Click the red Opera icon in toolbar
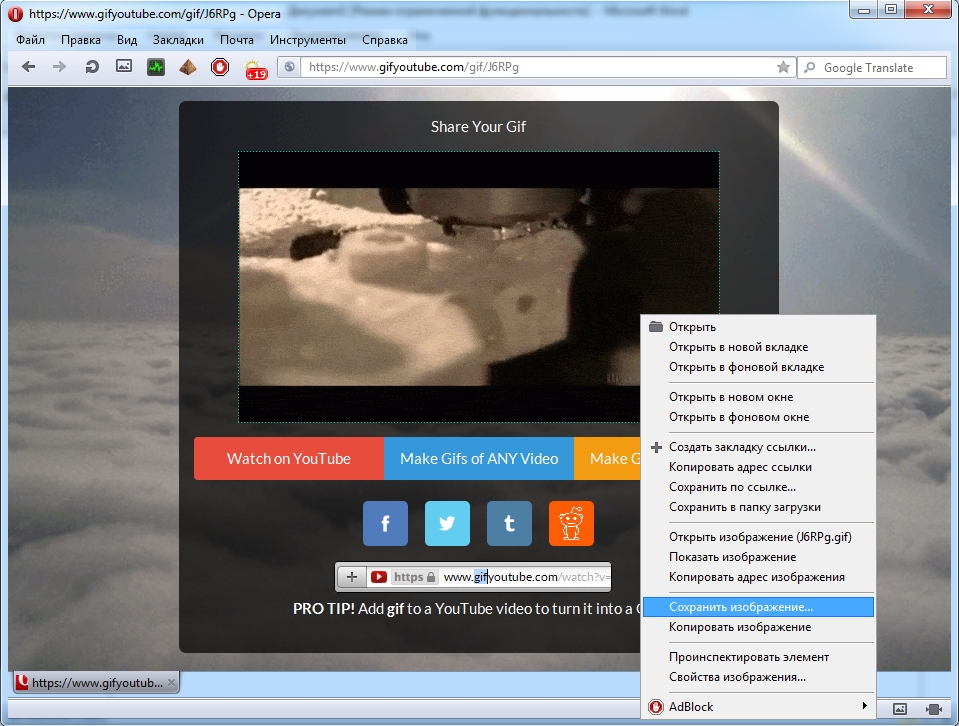The height and width of the screenshot is (726, 959). 220,67
